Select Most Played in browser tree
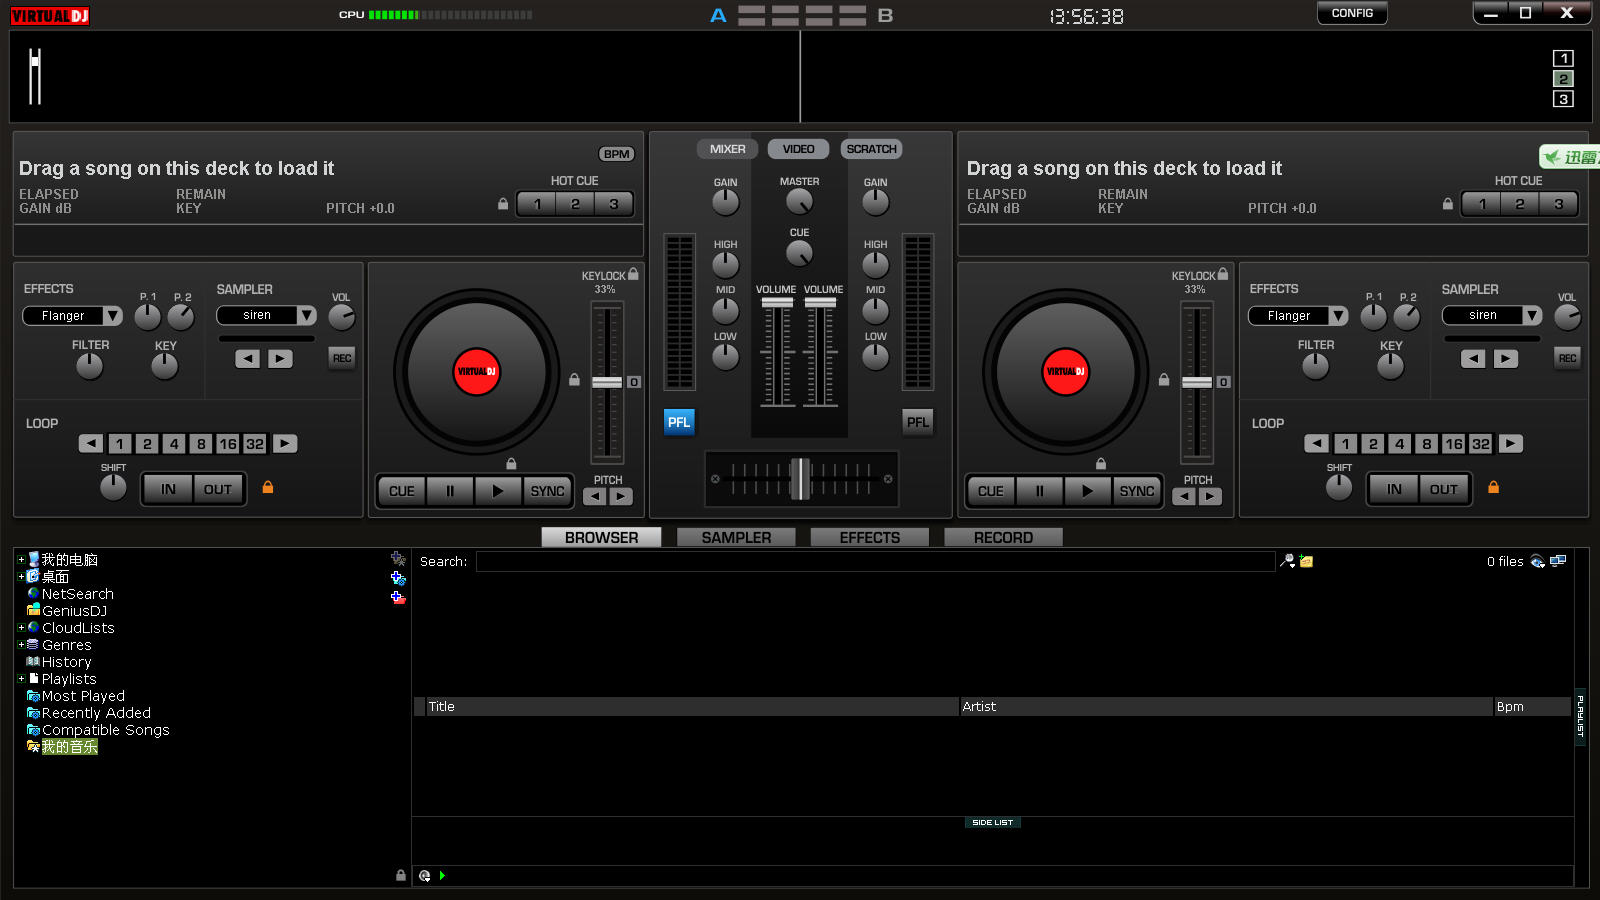 click(x=83, y=696)
